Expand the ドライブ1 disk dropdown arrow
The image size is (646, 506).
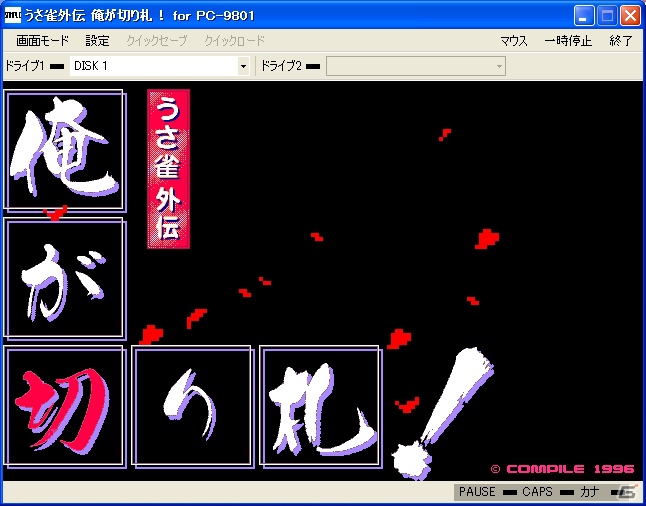click(x=243, y=66)
